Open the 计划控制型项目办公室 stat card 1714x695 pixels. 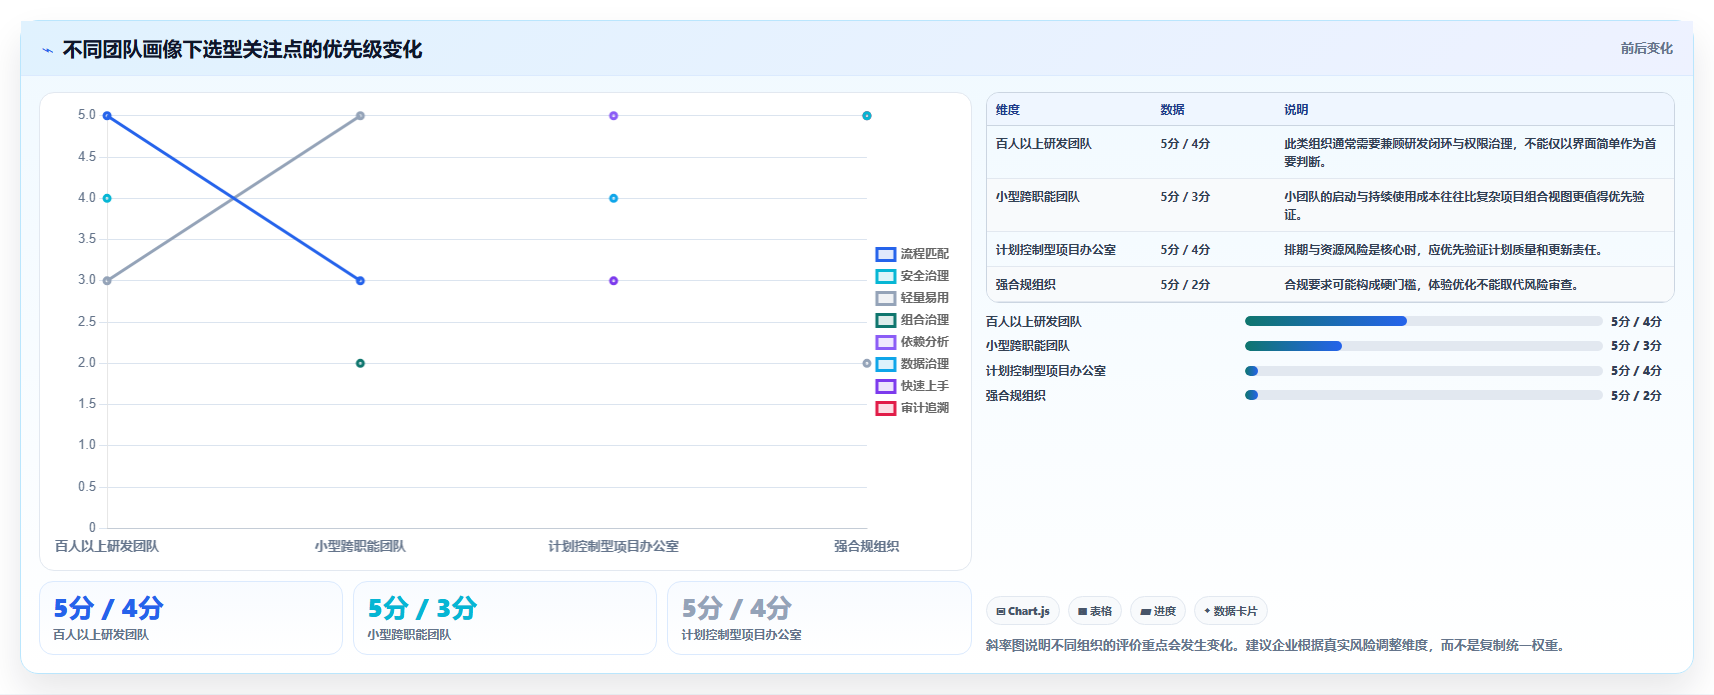(819, 618)
